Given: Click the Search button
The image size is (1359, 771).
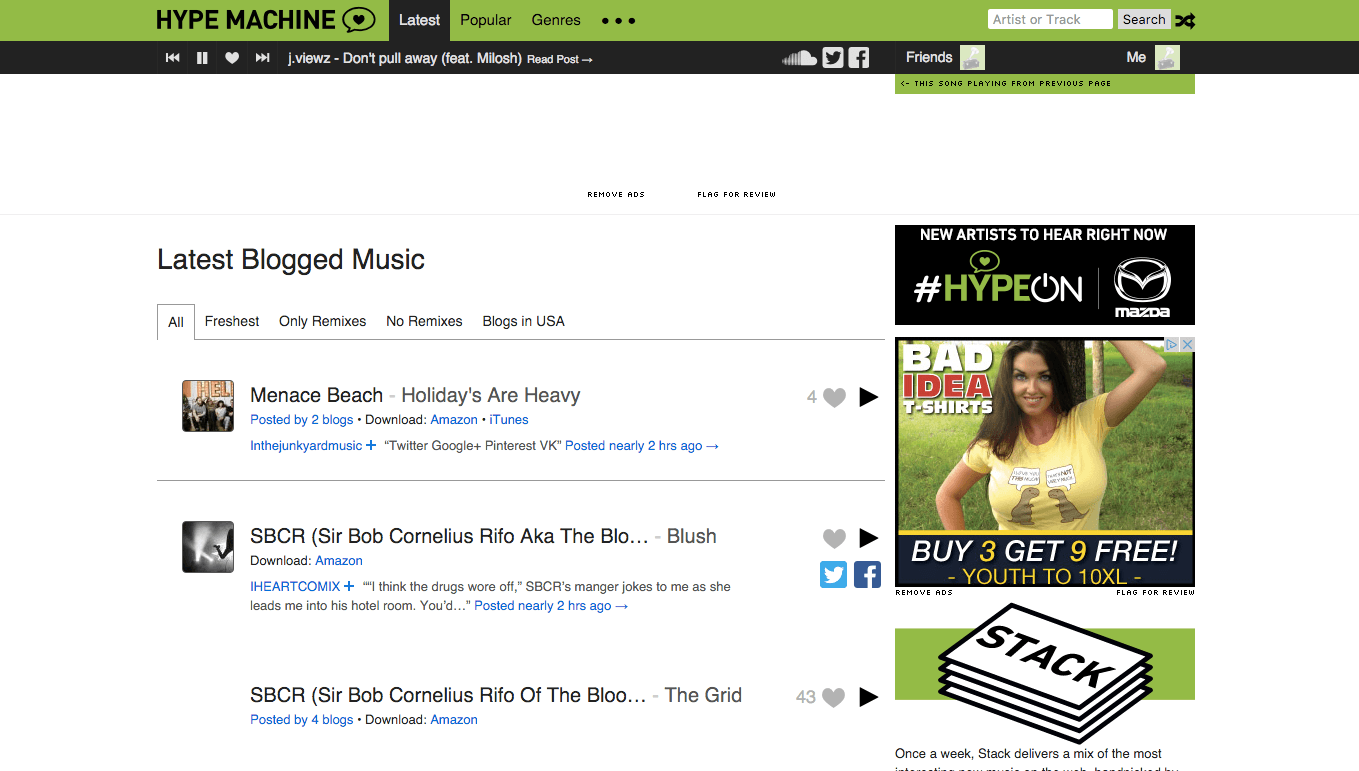Looking at the screenshot, I should (x=1144, y=19).
